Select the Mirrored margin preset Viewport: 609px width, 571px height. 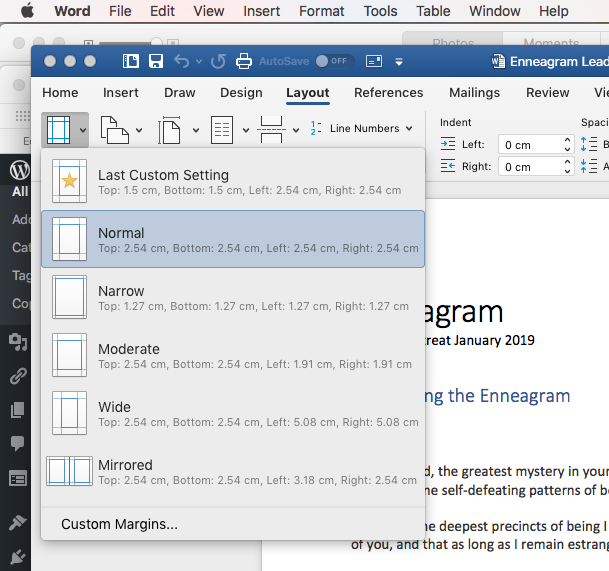click(233, 472)
